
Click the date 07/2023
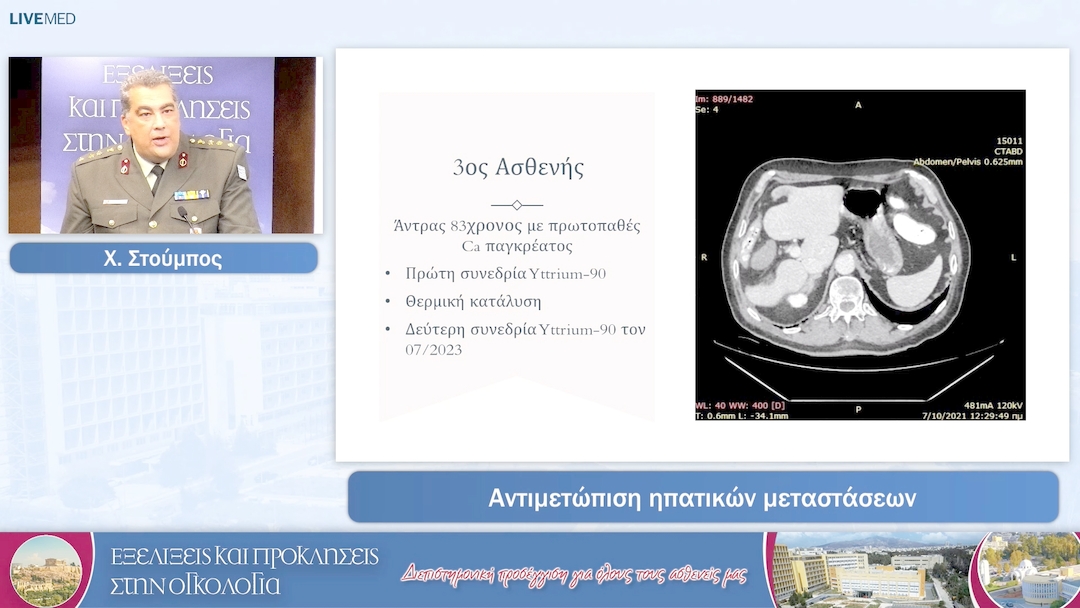433,350
